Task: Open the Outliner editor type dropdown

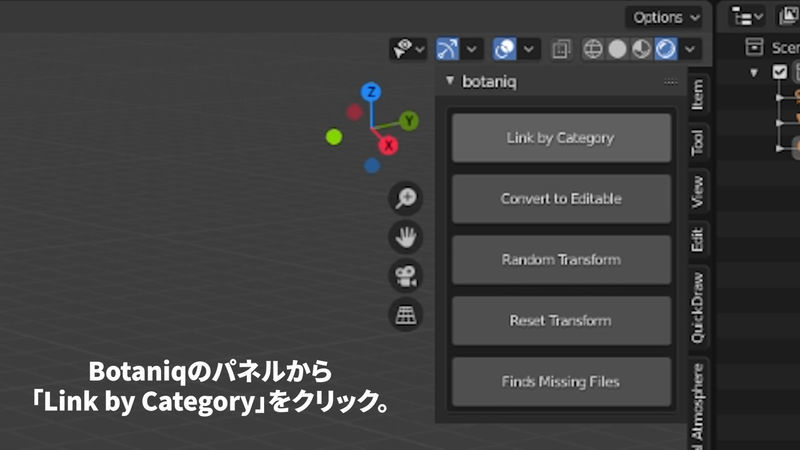Action: pyautogui.click(x=747, y=17)
